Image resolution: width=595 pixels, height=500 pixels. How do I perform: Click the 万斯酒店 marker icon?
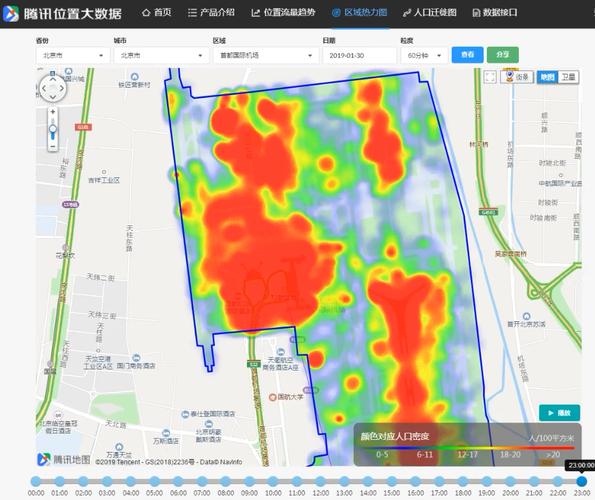[x=166, y=433]
